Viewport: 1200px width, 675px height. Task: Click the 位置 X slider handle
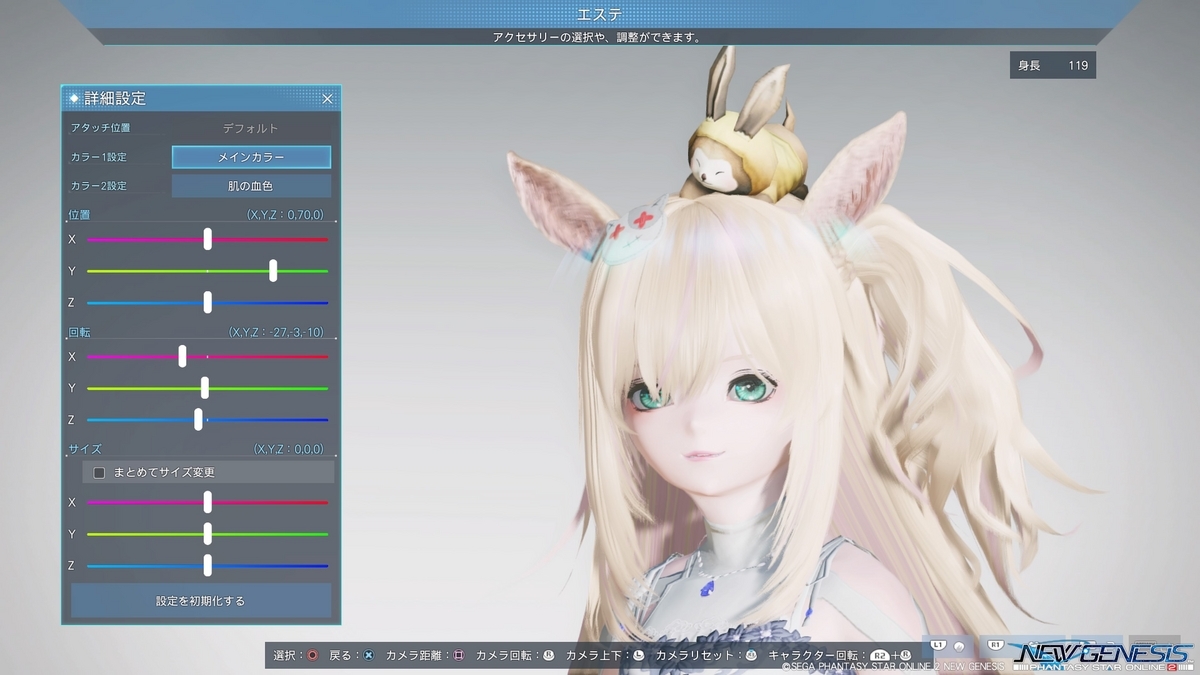[208, 239]
